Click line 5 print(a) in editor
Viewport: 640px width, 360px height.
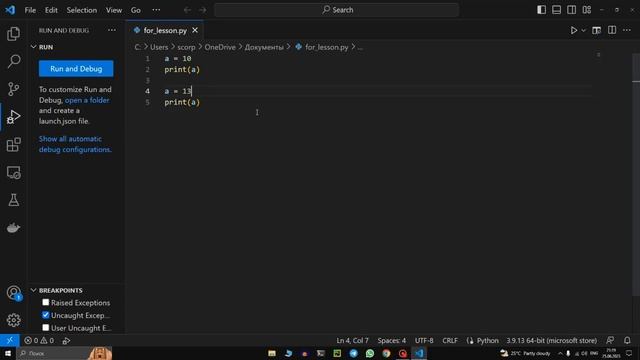(x=182, y=102)
